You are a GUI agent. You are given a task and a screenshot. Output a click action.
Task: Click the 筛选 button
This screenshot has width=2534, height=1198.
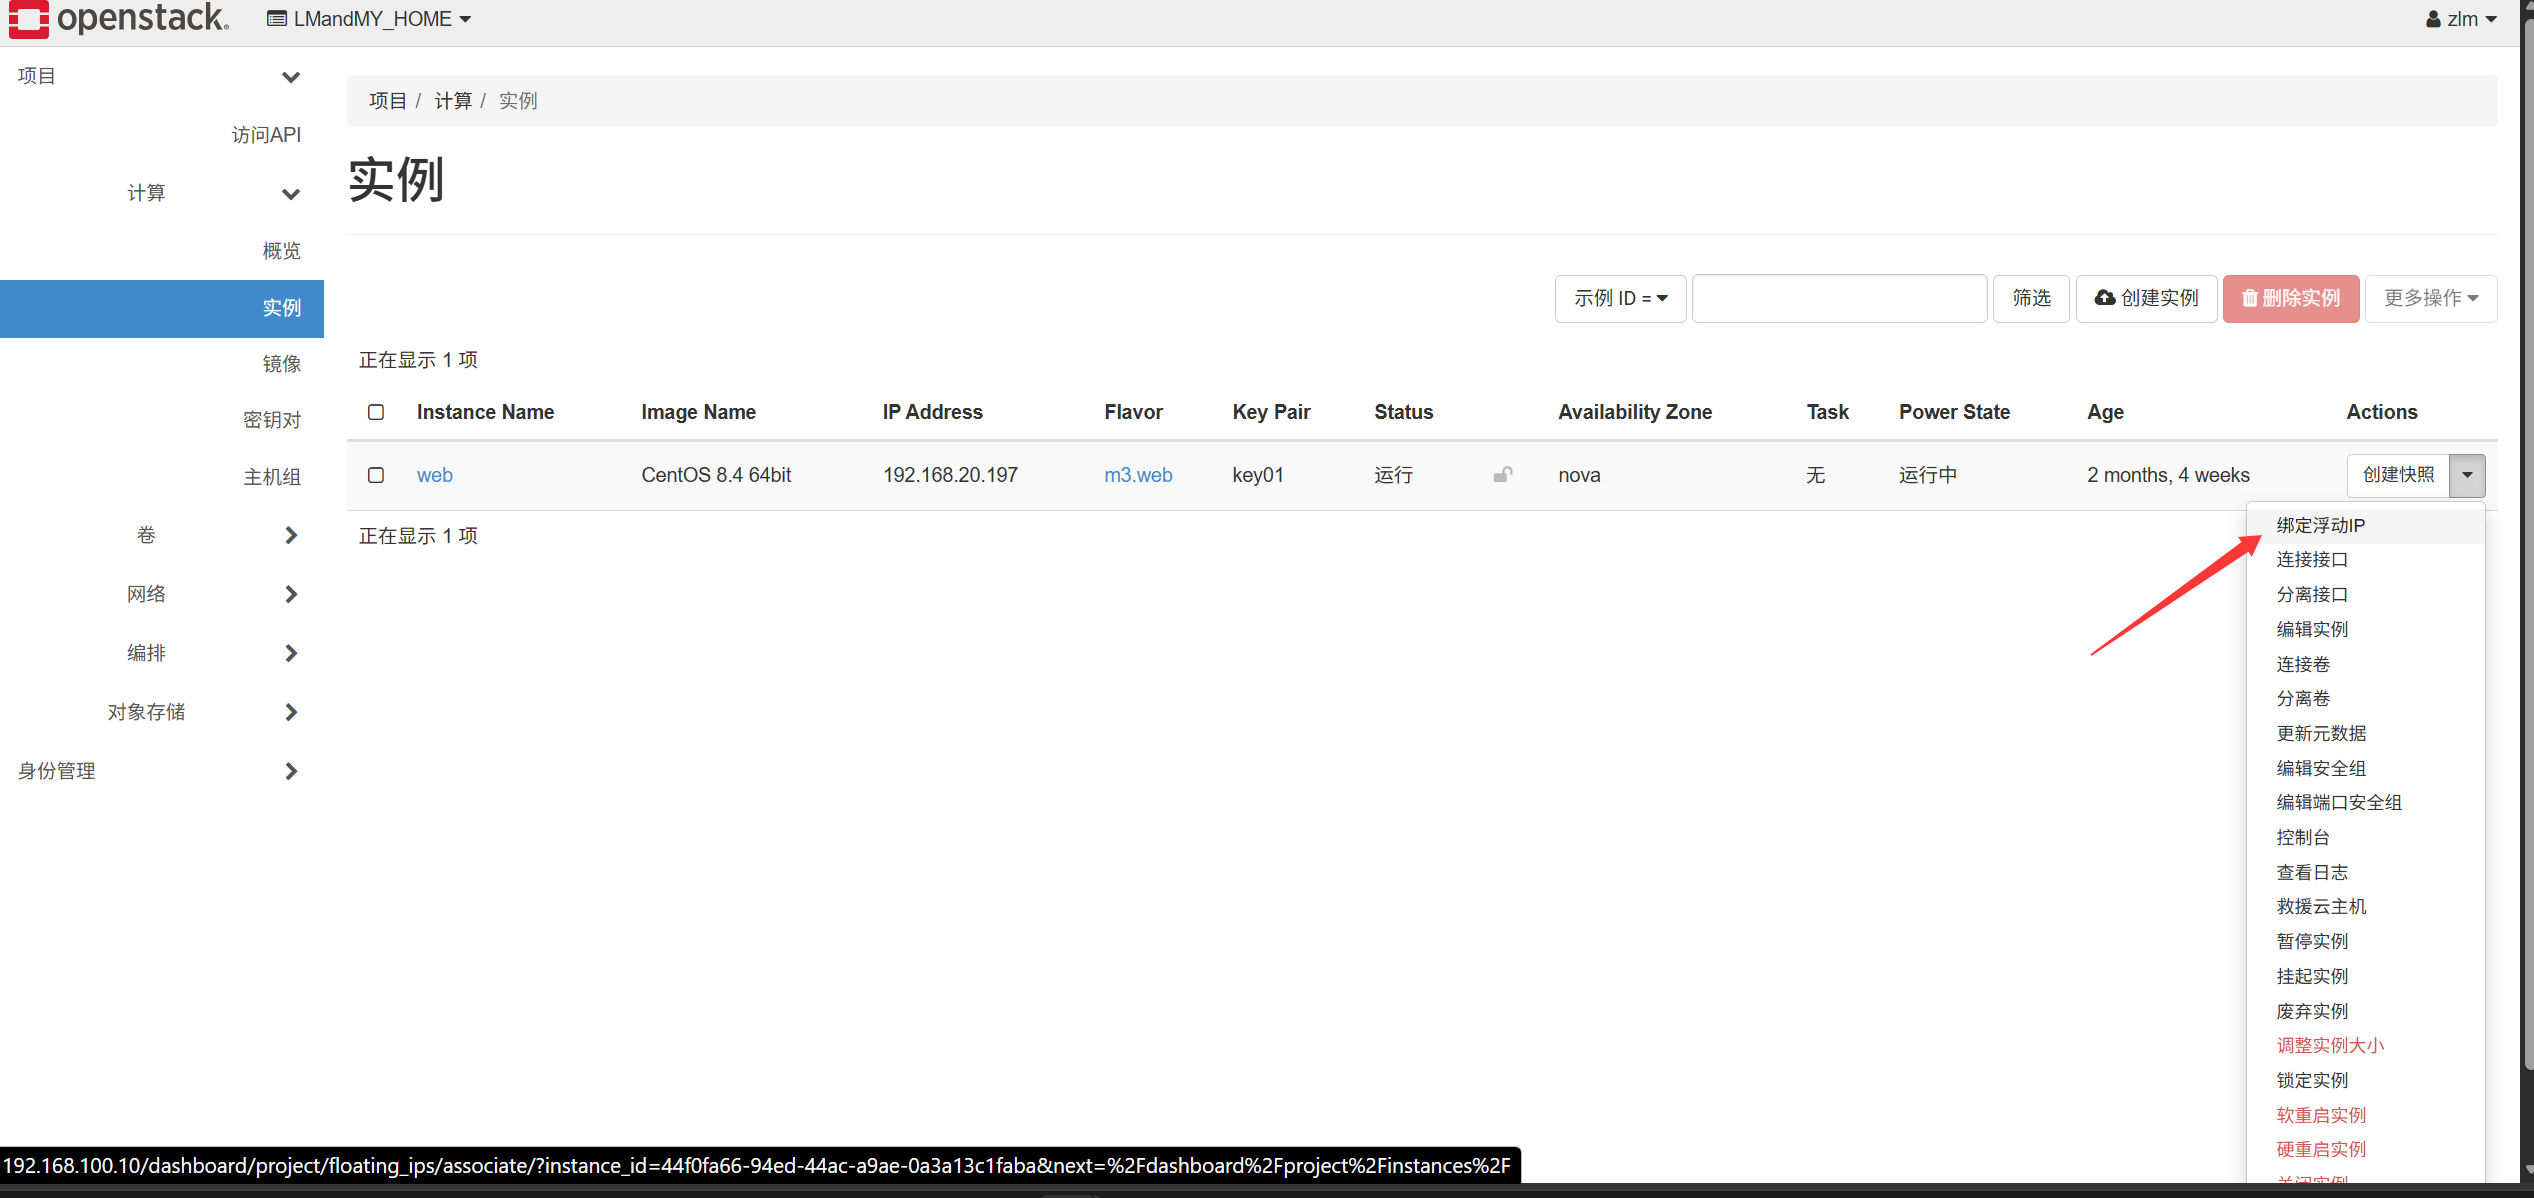point(2031,298)
